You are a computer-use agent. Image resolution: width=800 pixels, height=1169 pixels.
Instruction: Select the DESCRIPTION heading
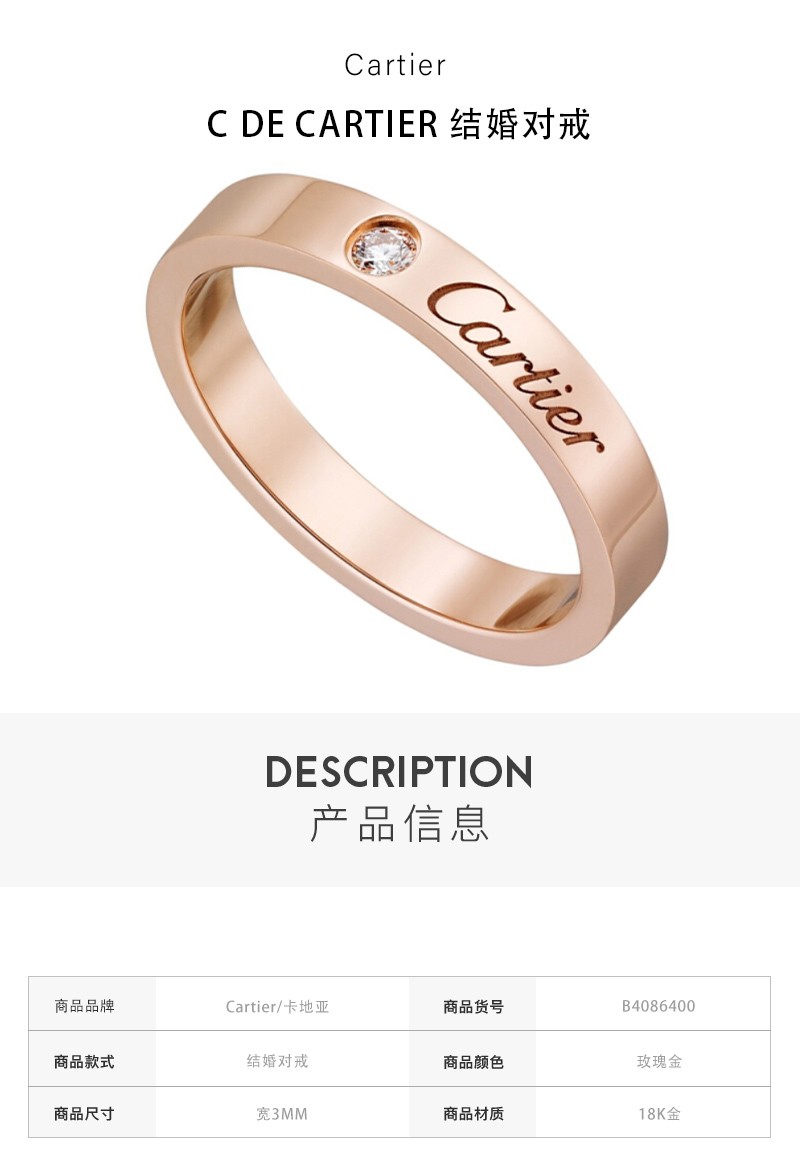click(x=399, y=772)
